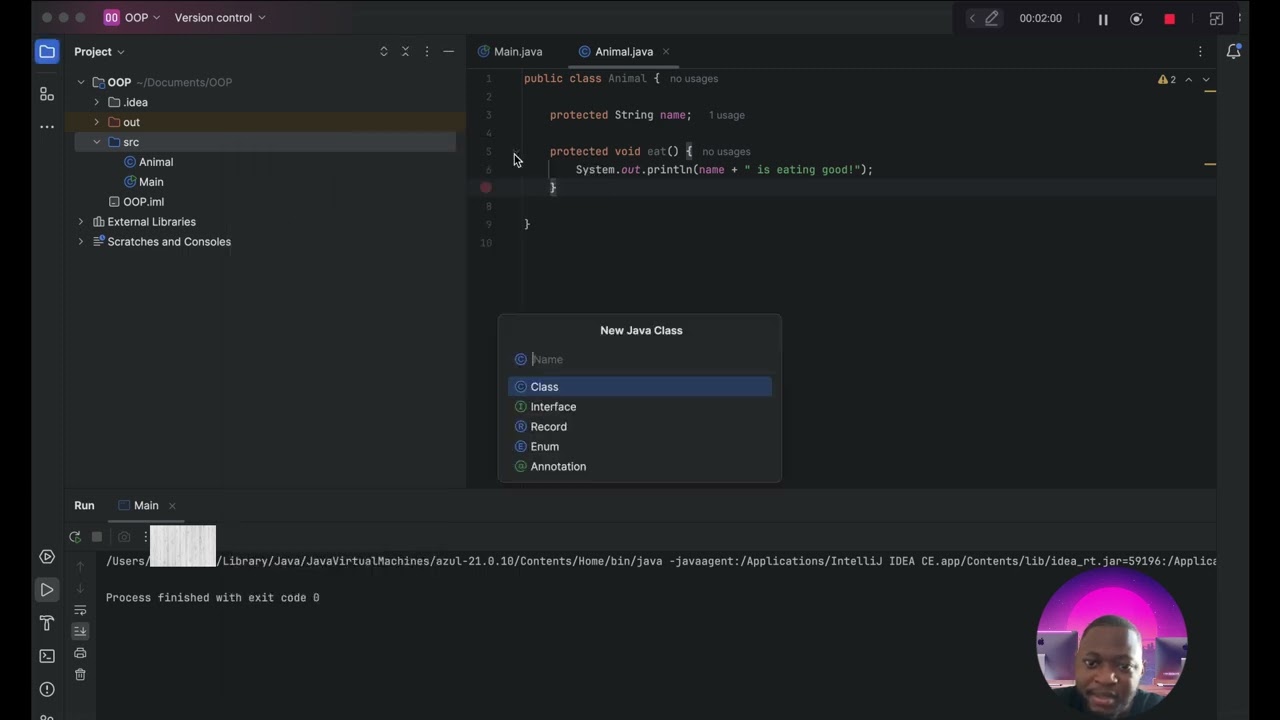The width and height of the screenshot is (1280, 720).
Task: Jump to next highlighted error arrow
Action: click(x=1206, y=79)
